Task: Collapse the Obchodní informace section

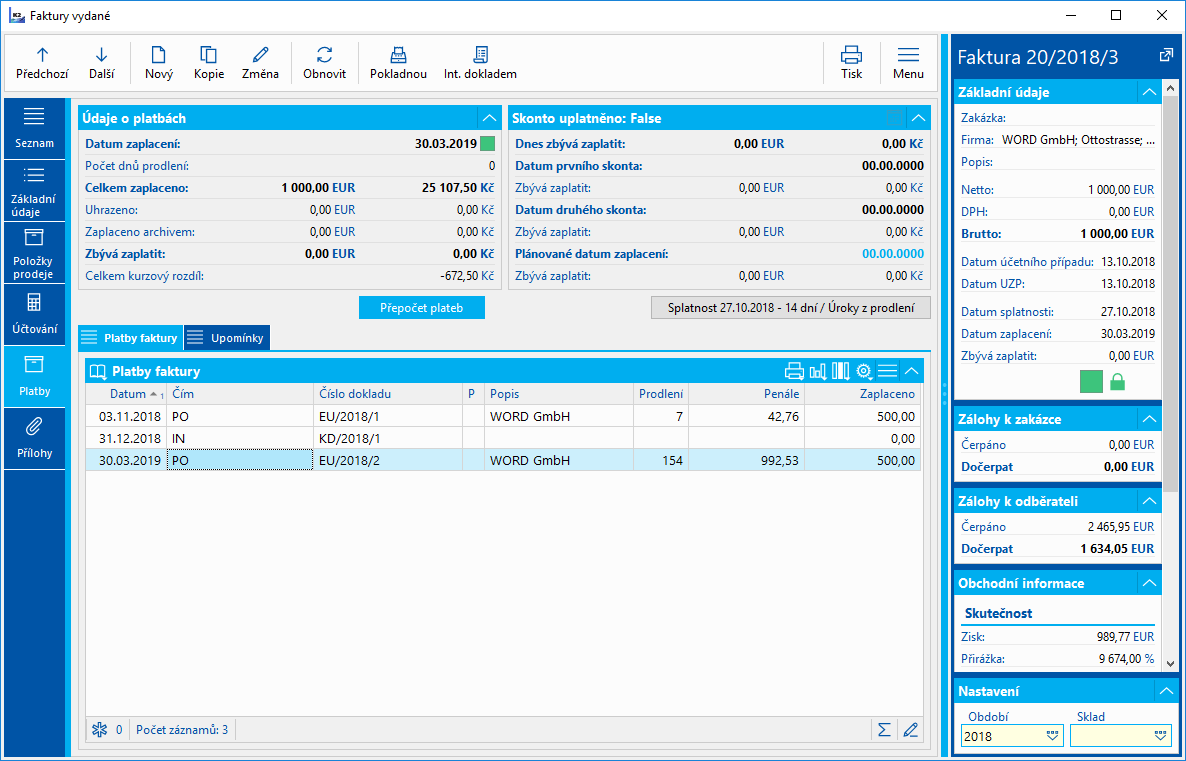Action: (x=1148, y=583)
